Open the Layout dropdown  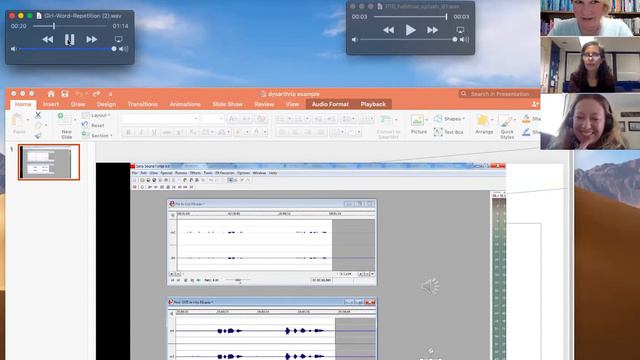(96, 116)
